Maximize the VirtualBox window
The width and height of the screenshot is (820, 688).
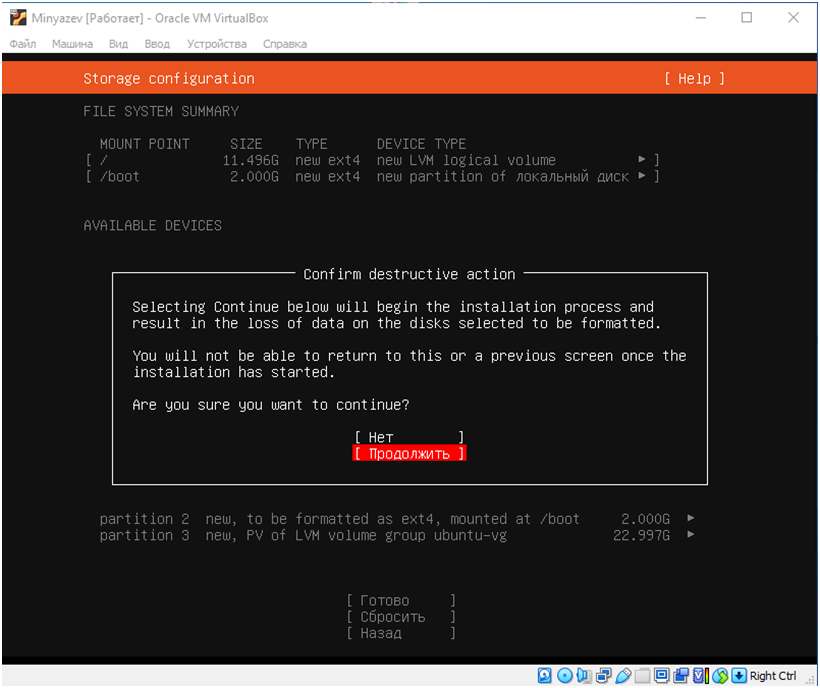pyautogui.click(x=746, y=18)
